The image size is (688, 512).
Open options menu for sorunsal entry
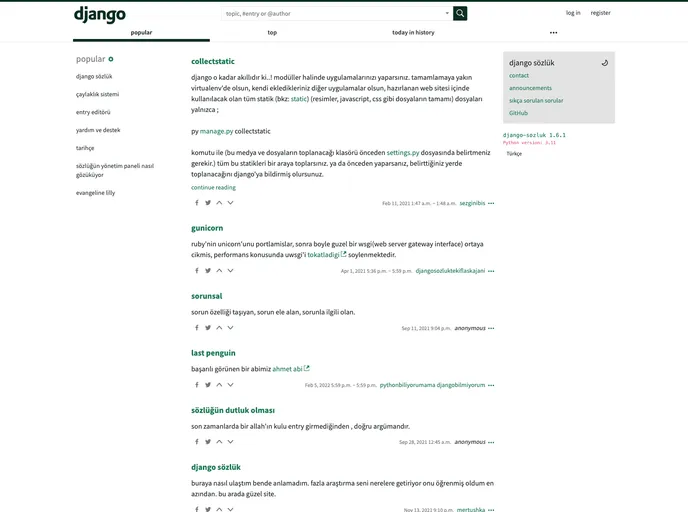point(491,328)
